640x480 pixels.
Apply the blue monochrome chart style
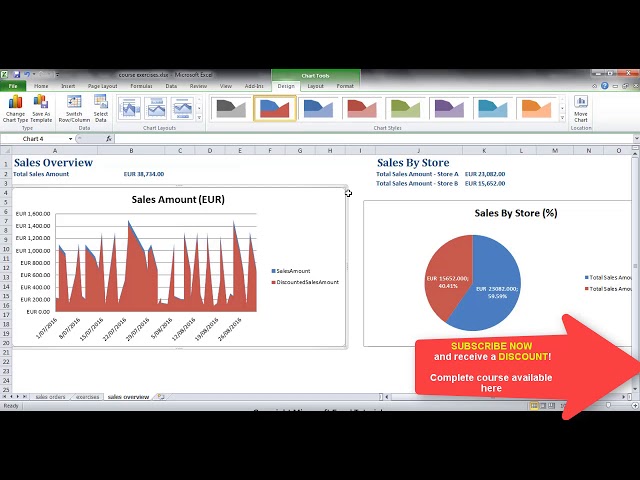pyautogui.click(x=318, y=109)
